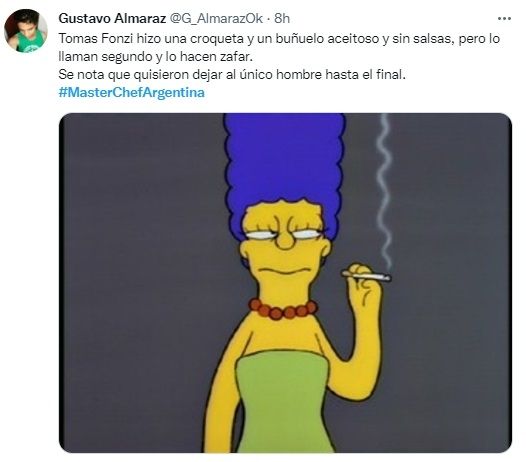
Task: Click Marge's squinting eyes in image
Action: (x=284, y=234)
